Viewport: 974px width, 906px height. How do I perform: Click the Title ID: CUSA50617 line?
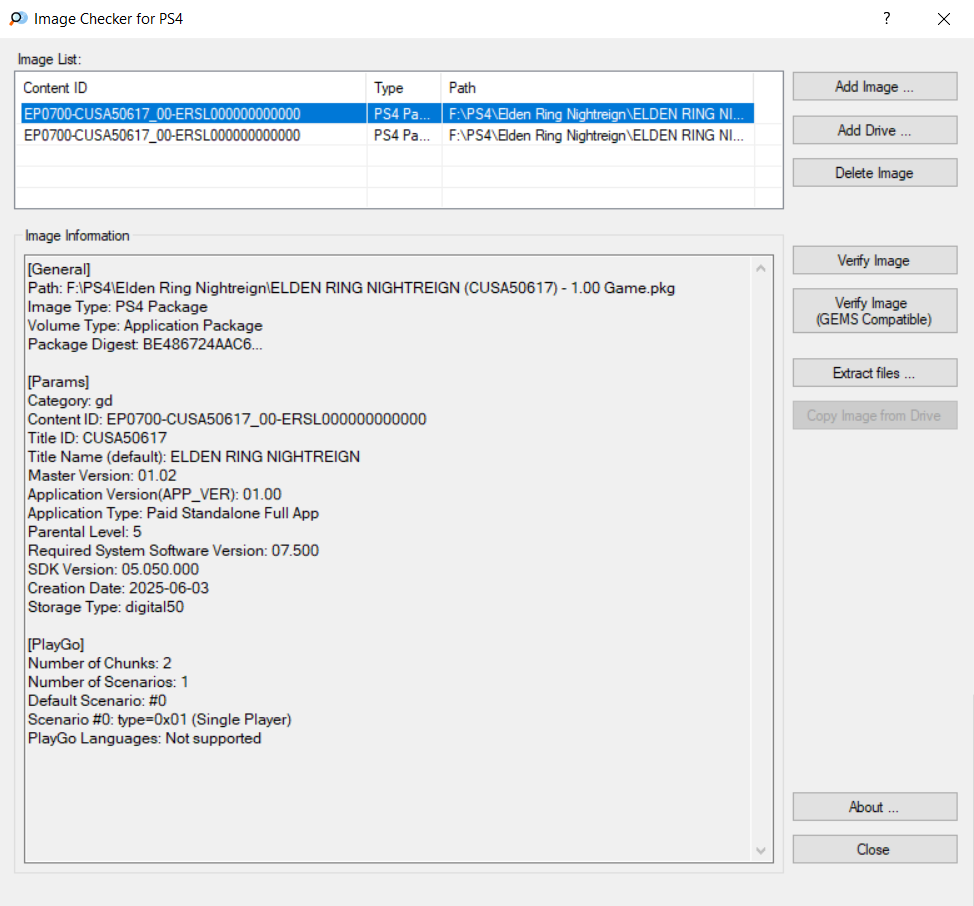(97, 438)
